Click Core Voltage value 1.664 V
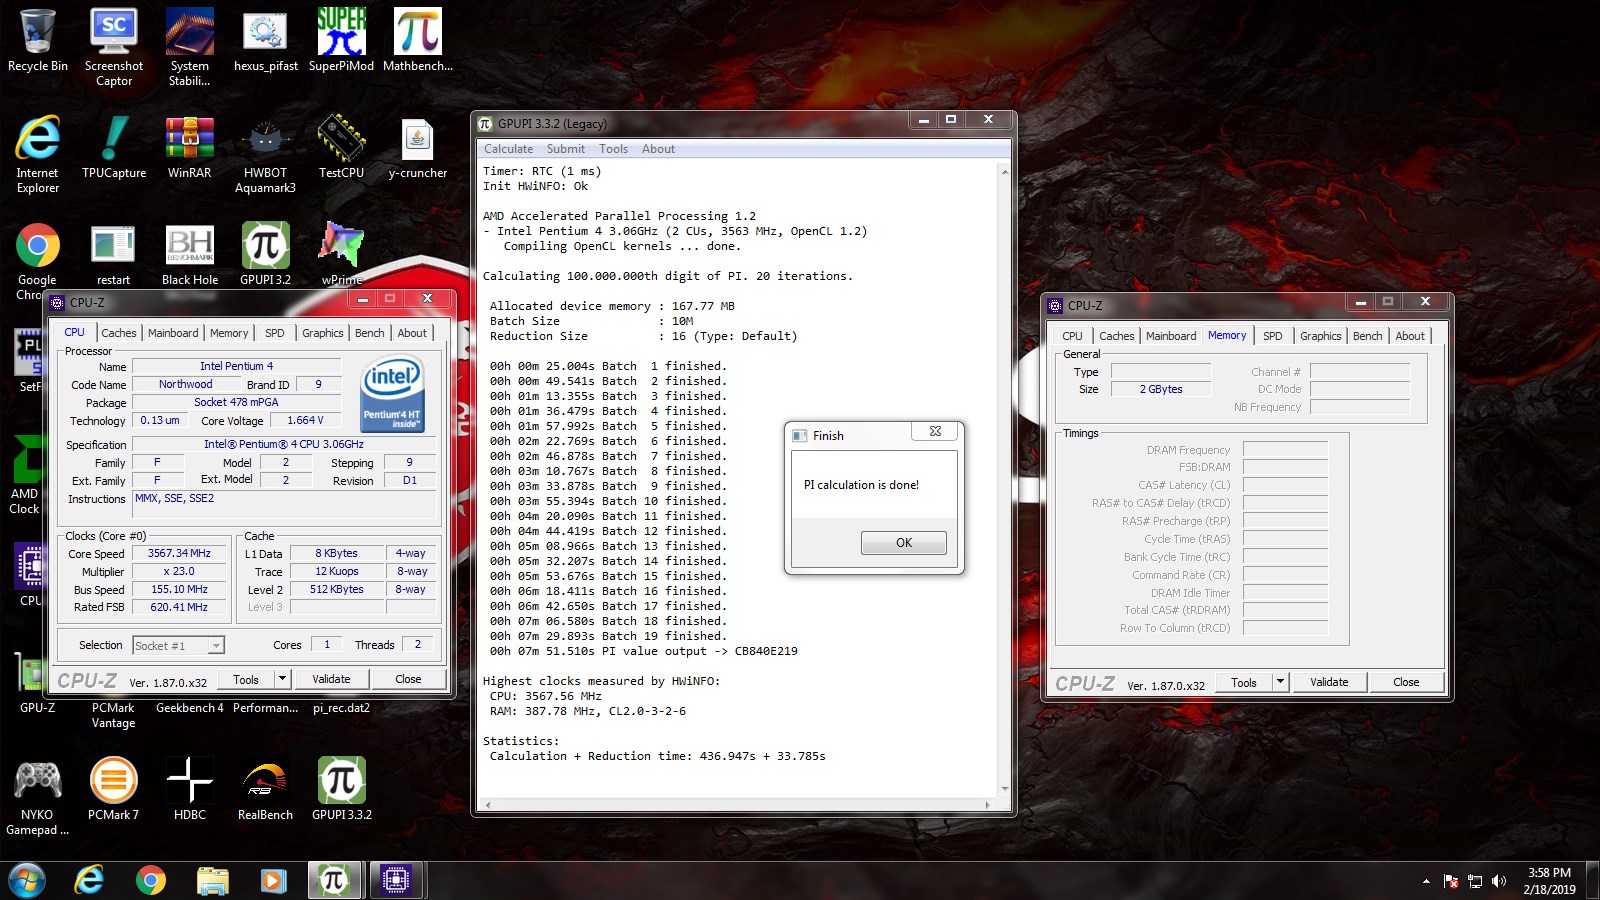Viewport: 1600px width, 900px height. (x=305, y=420)
